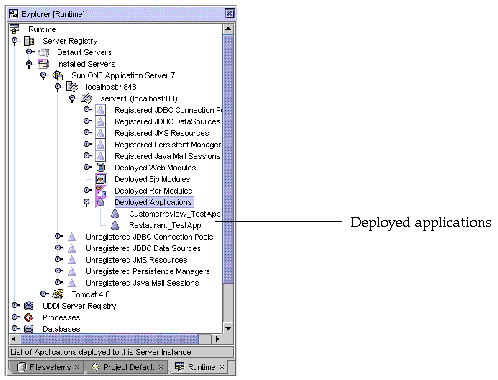The image size is (498, 380).
Task: Click the Registered JavaMail Sessions icon
Action: pos(100,156)
